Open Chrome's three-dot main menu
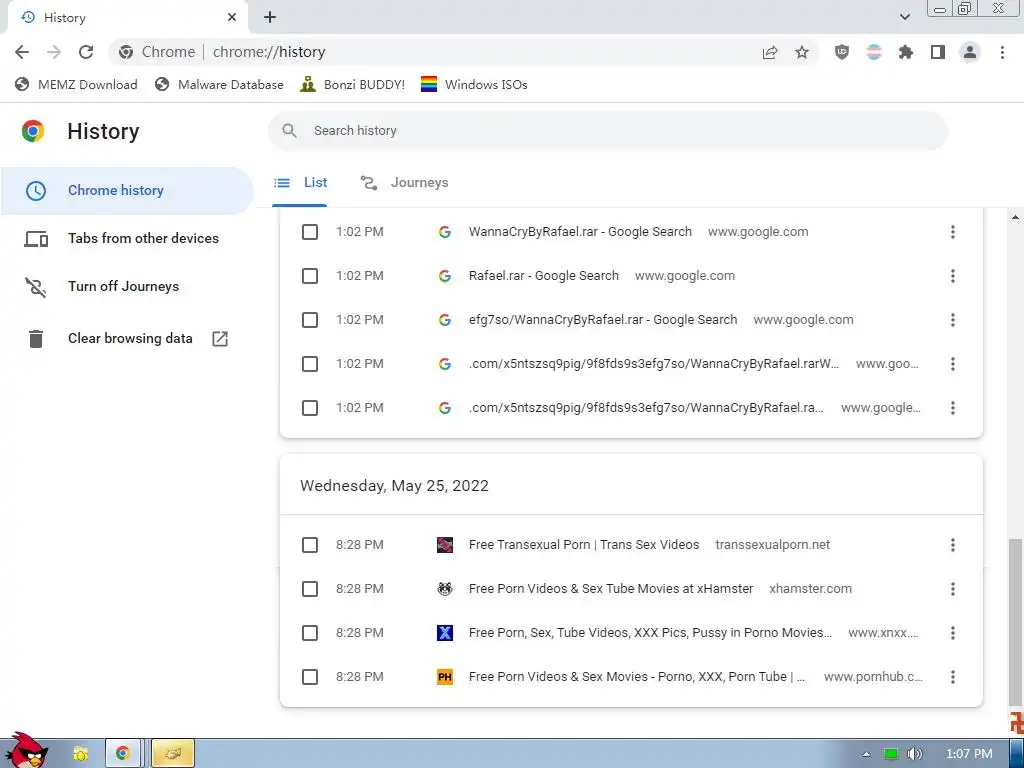Screen dimensions: 1024x768 click(x=1002, y=52)
